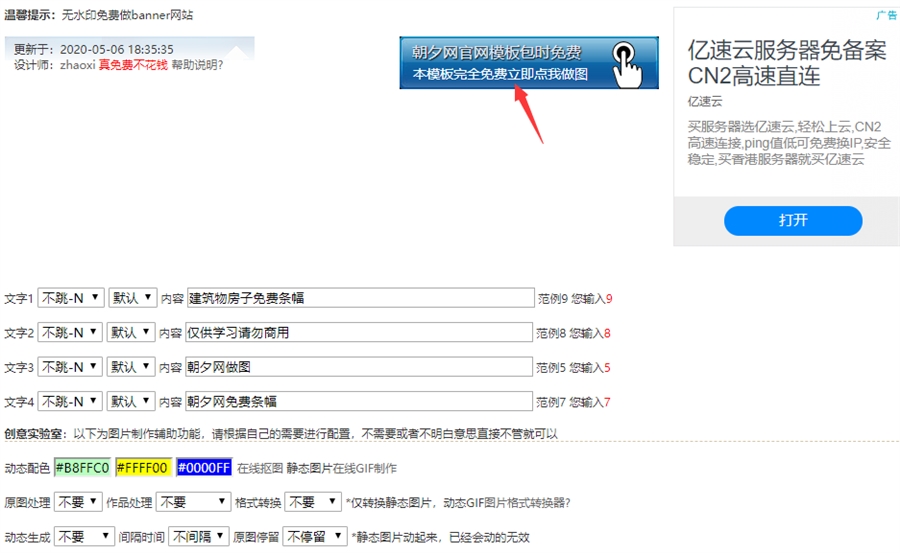The width and height of the screenshot is (900, 553).
Task: Focus the 文字3 朝夕网做图 text field
Action: pos(360,367)
